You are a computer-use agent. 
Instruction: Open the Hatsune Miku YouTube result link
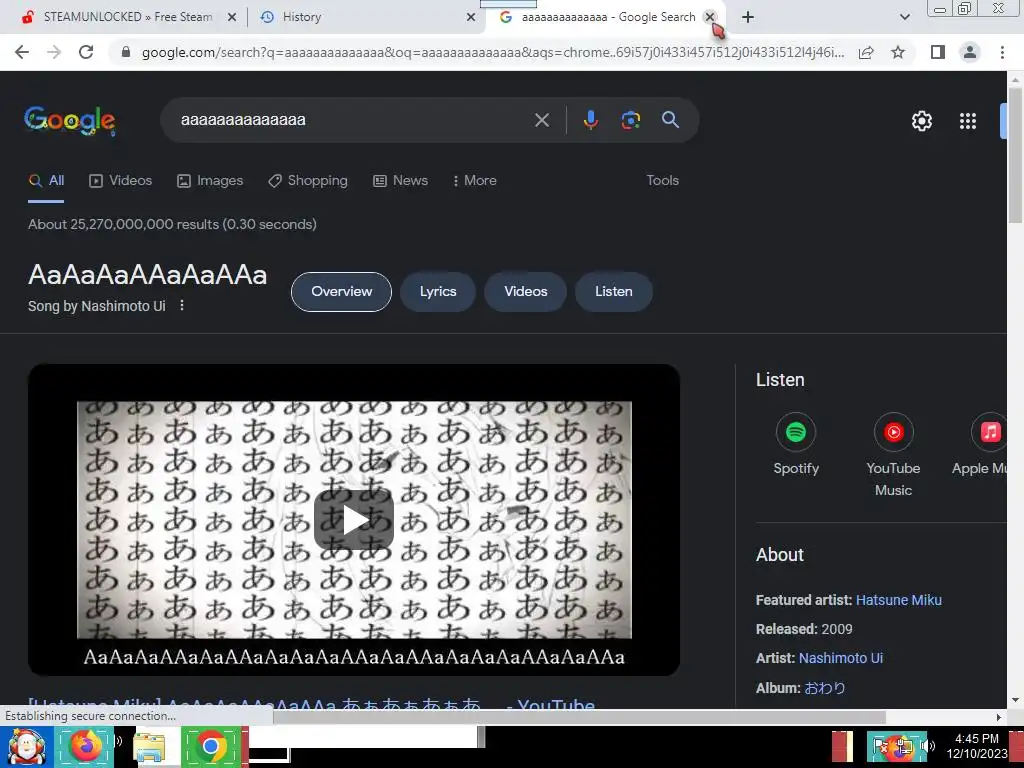(312, 704)
